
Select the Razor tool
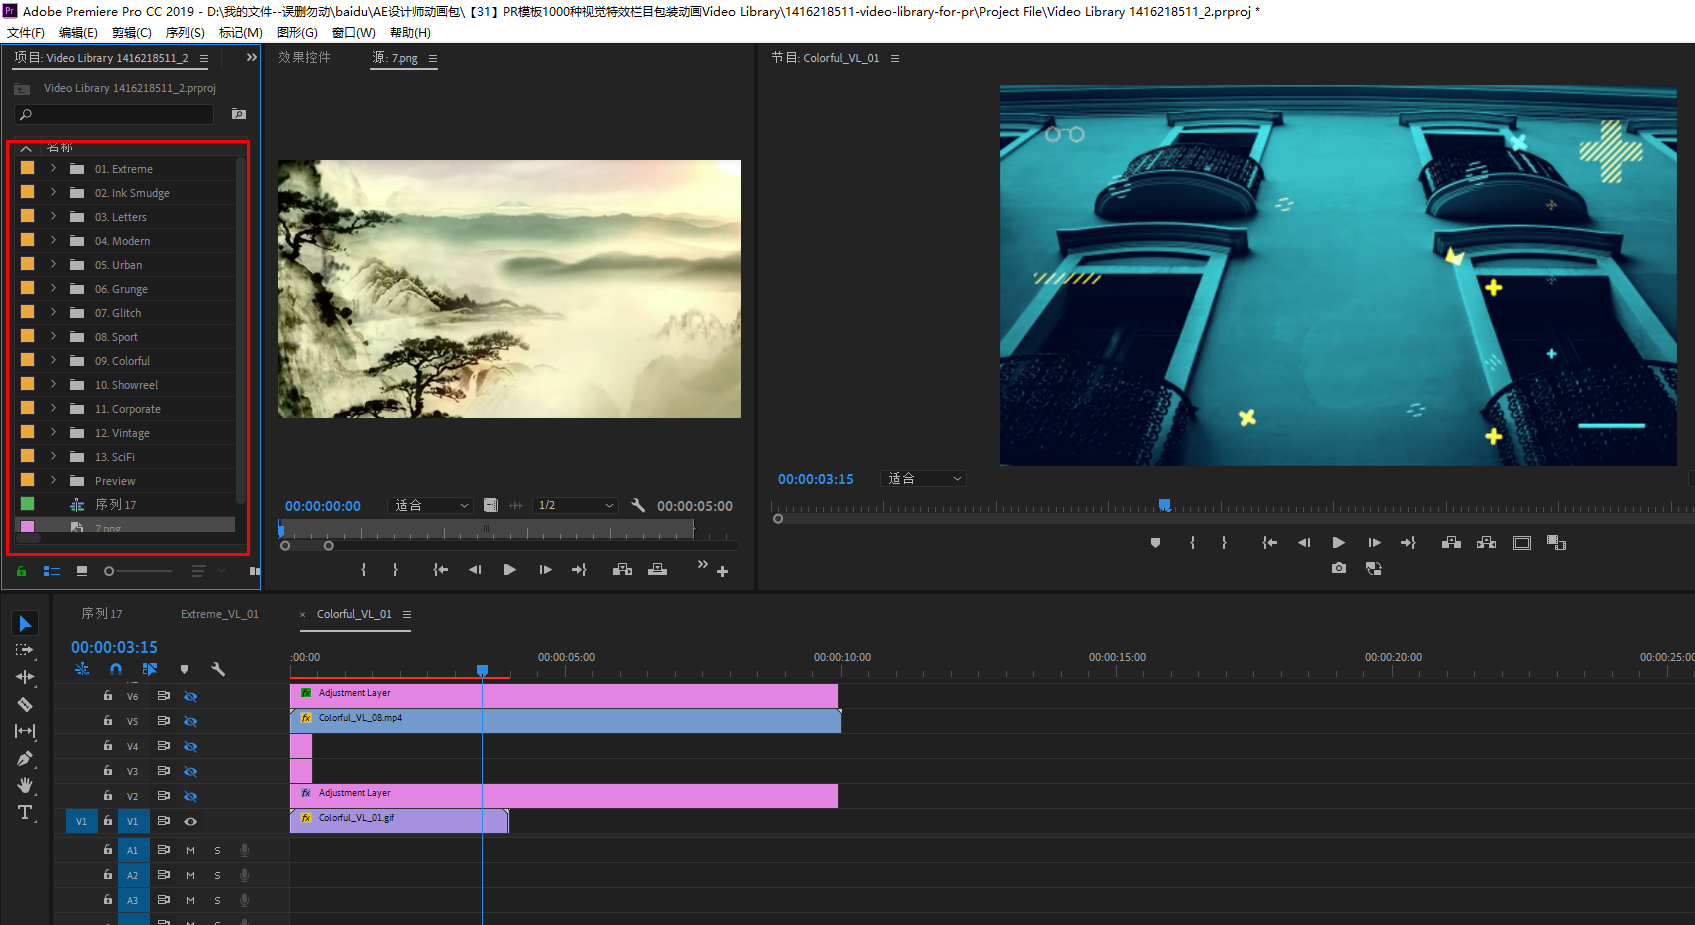point(25,704)
